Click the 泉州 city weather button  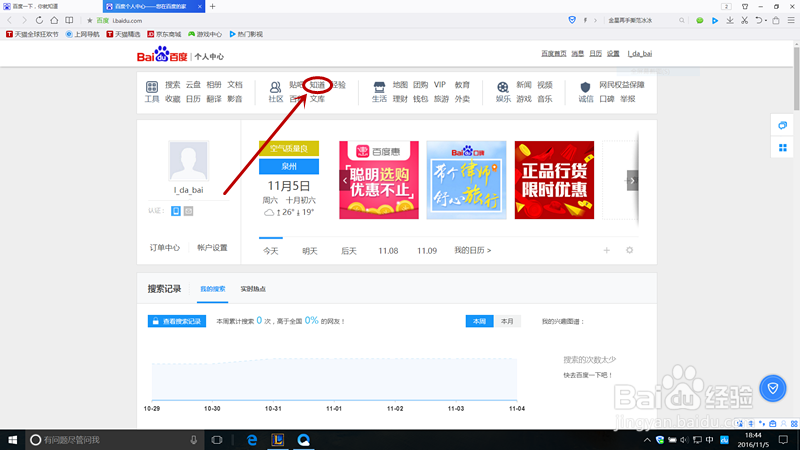pos(289,166)
